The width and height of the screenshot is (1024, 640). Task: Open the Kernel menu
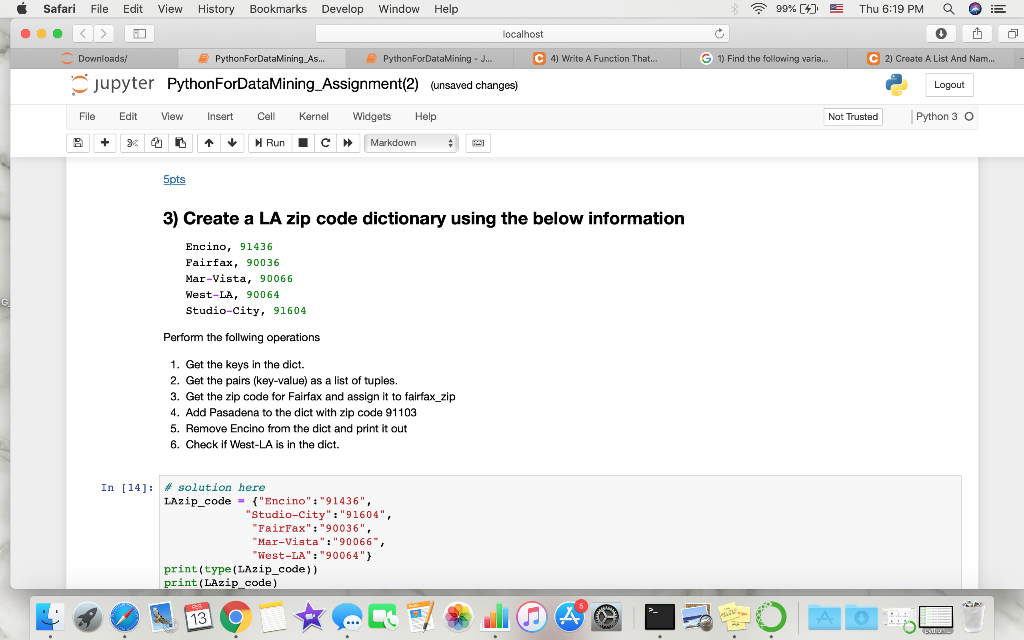313,116
